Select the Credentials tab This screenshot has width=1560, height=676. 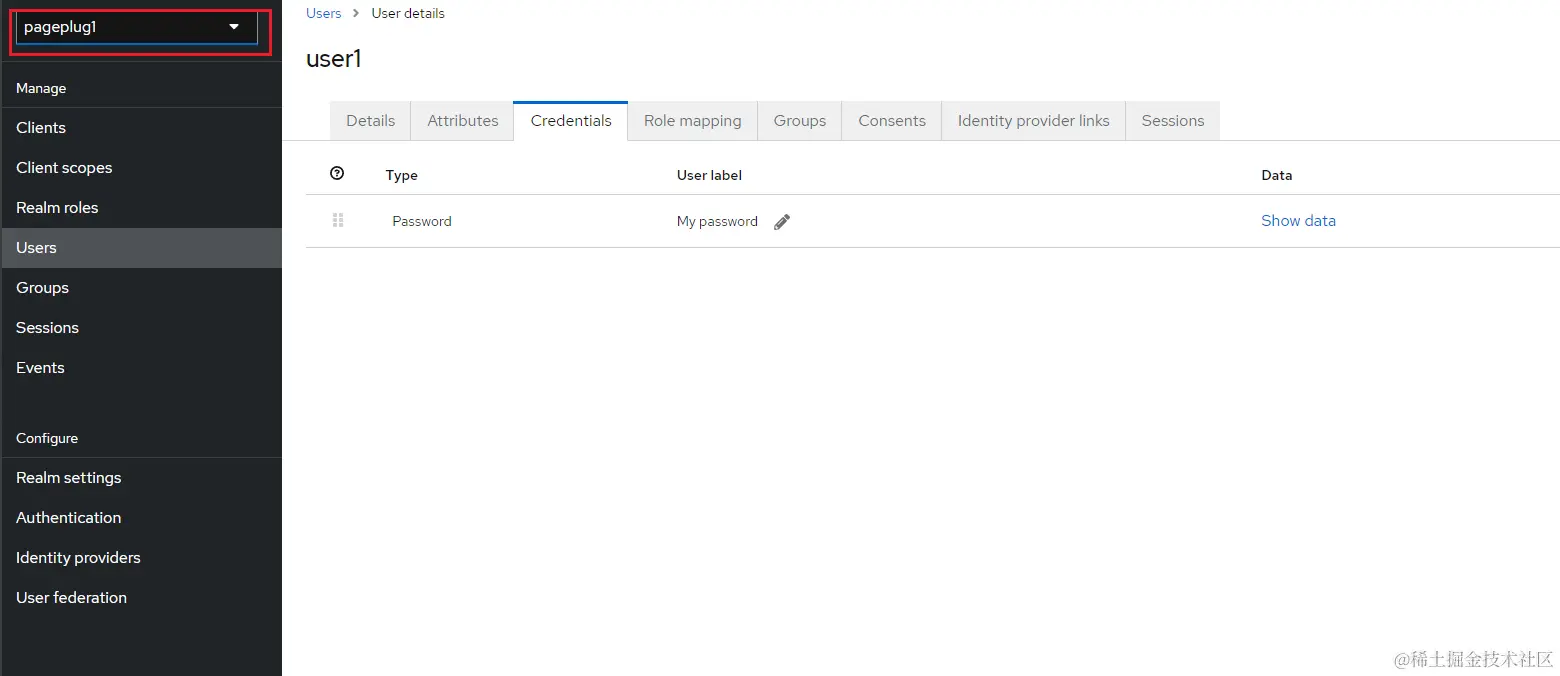[x=571, y=121]
